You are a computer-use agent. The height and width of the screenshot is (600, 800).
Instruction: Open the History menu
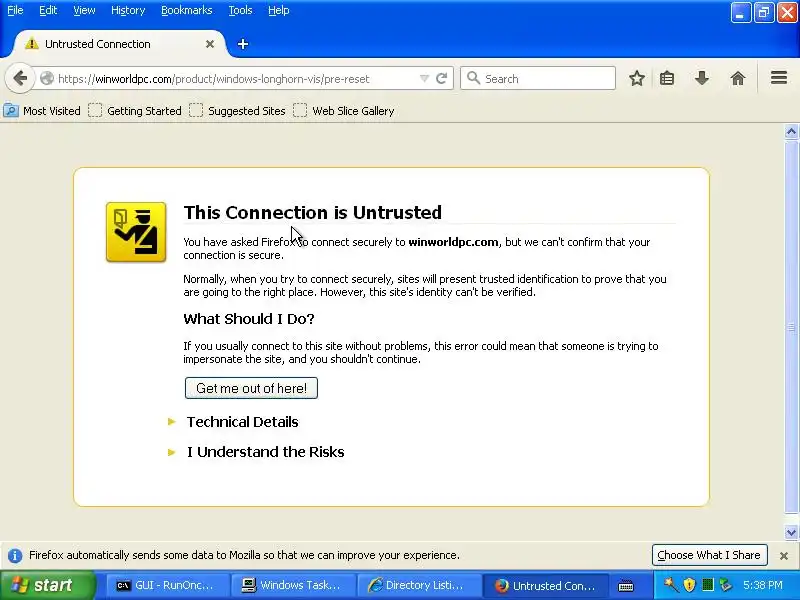[128, 10]
